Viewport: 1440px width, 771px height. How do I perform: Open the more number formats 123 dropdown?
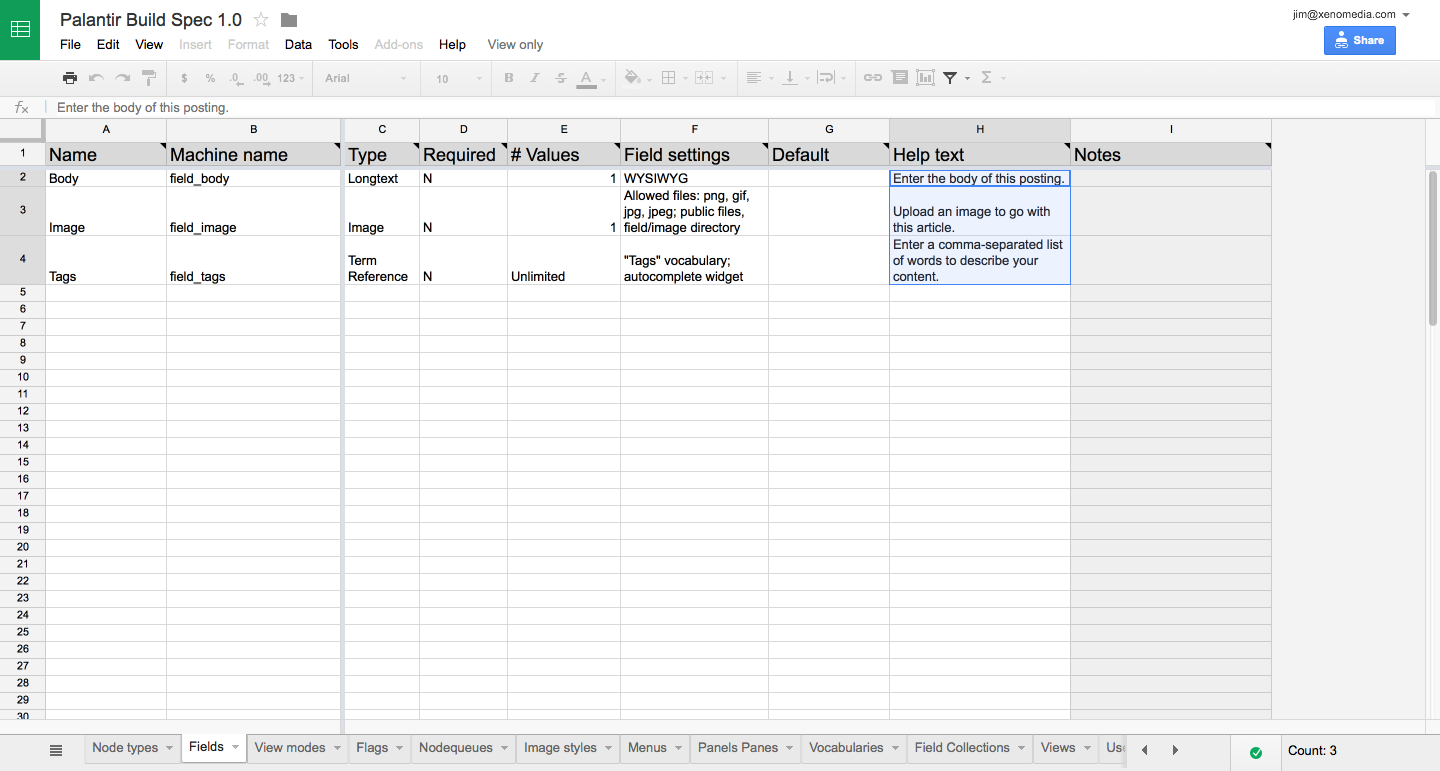coord(292,78)
